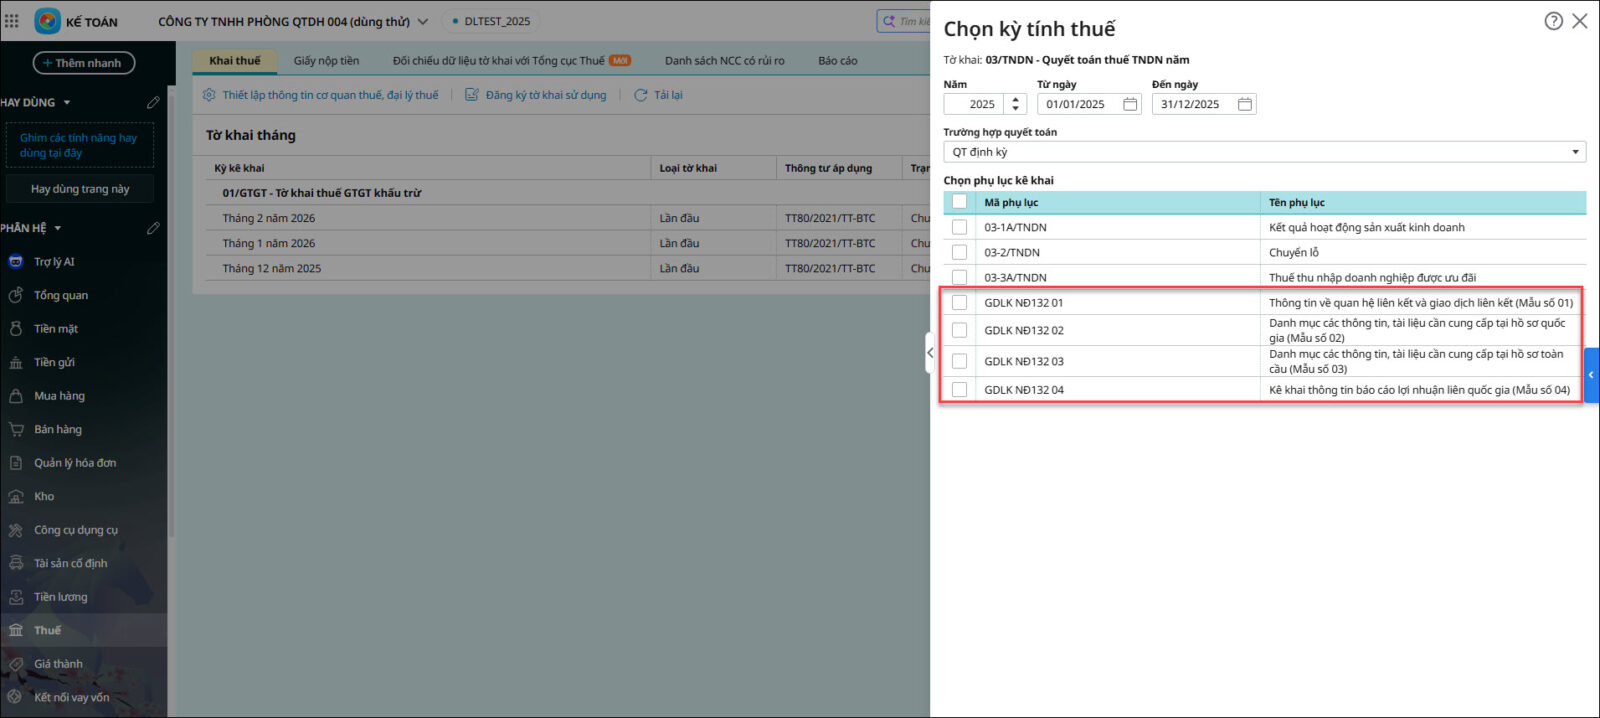Click the help question mark icon

coord(1553,21)
